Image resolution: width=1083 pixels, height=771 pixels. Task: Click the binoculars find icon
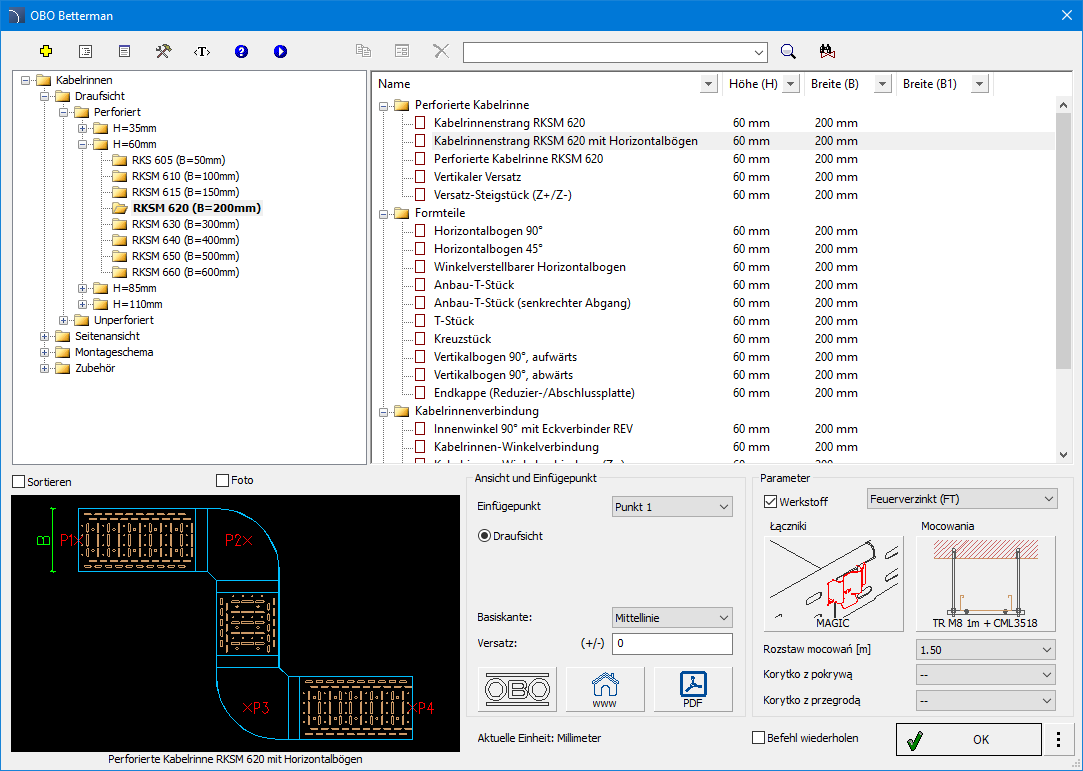coord(826,51)
